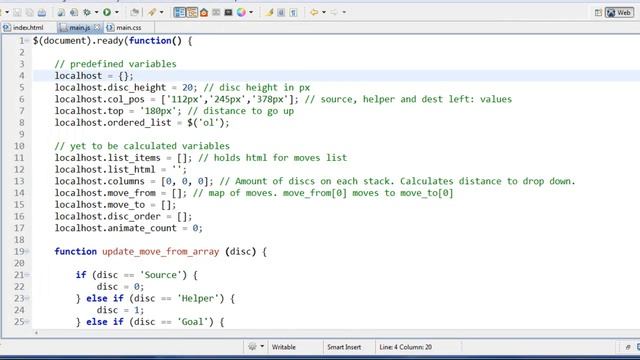Screen dimensions: 640x360
Task: Click the Writable status bar entry
Action: [283, 347]
